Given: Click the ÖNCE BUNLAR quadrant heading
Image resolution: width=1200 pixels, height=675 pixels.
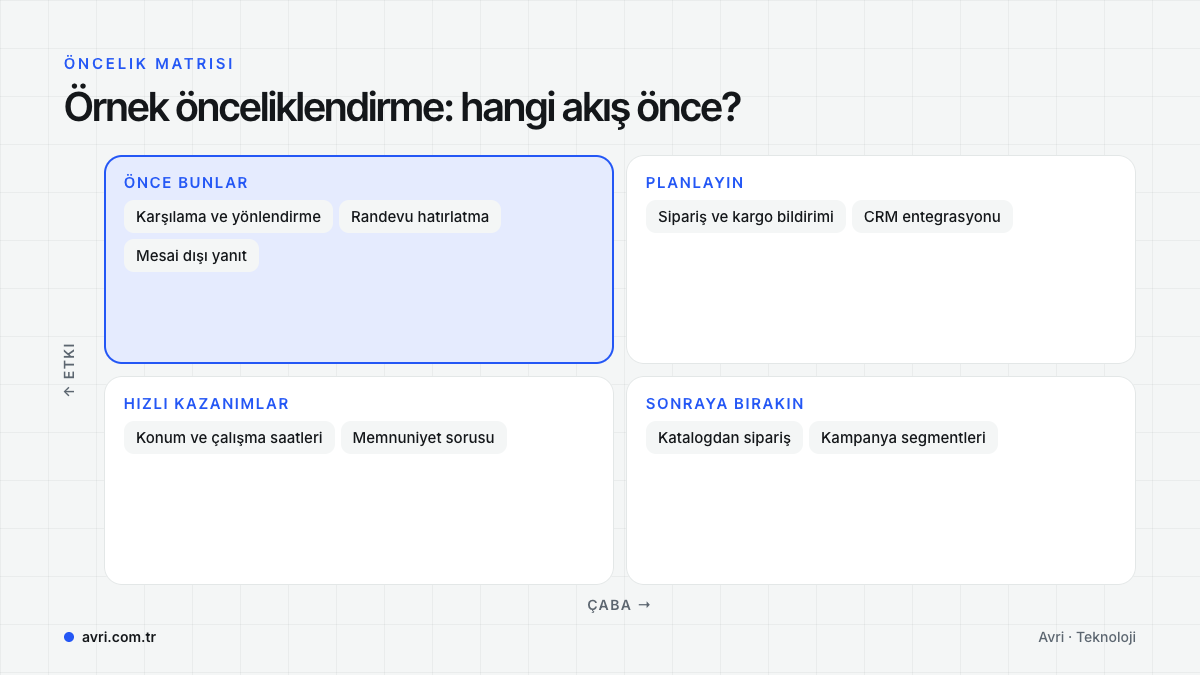Looking at the screenshot, I should pyautogui.click(x=186, y=183).
